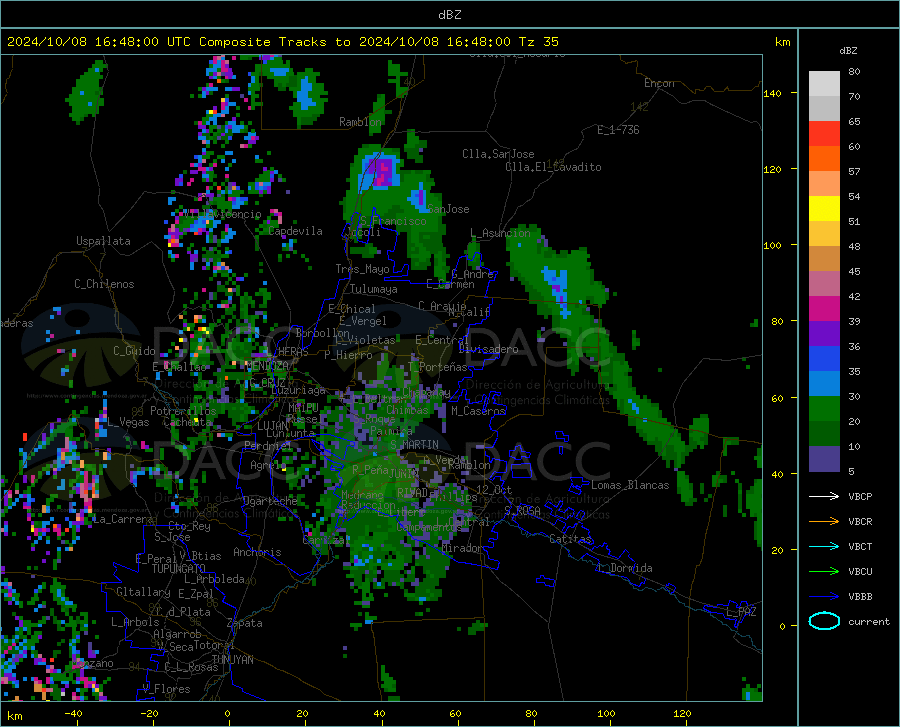The width and height of the screenshot is (900, 727).
Task: Click the Potrerillos map label
Action: click(183, 411)
